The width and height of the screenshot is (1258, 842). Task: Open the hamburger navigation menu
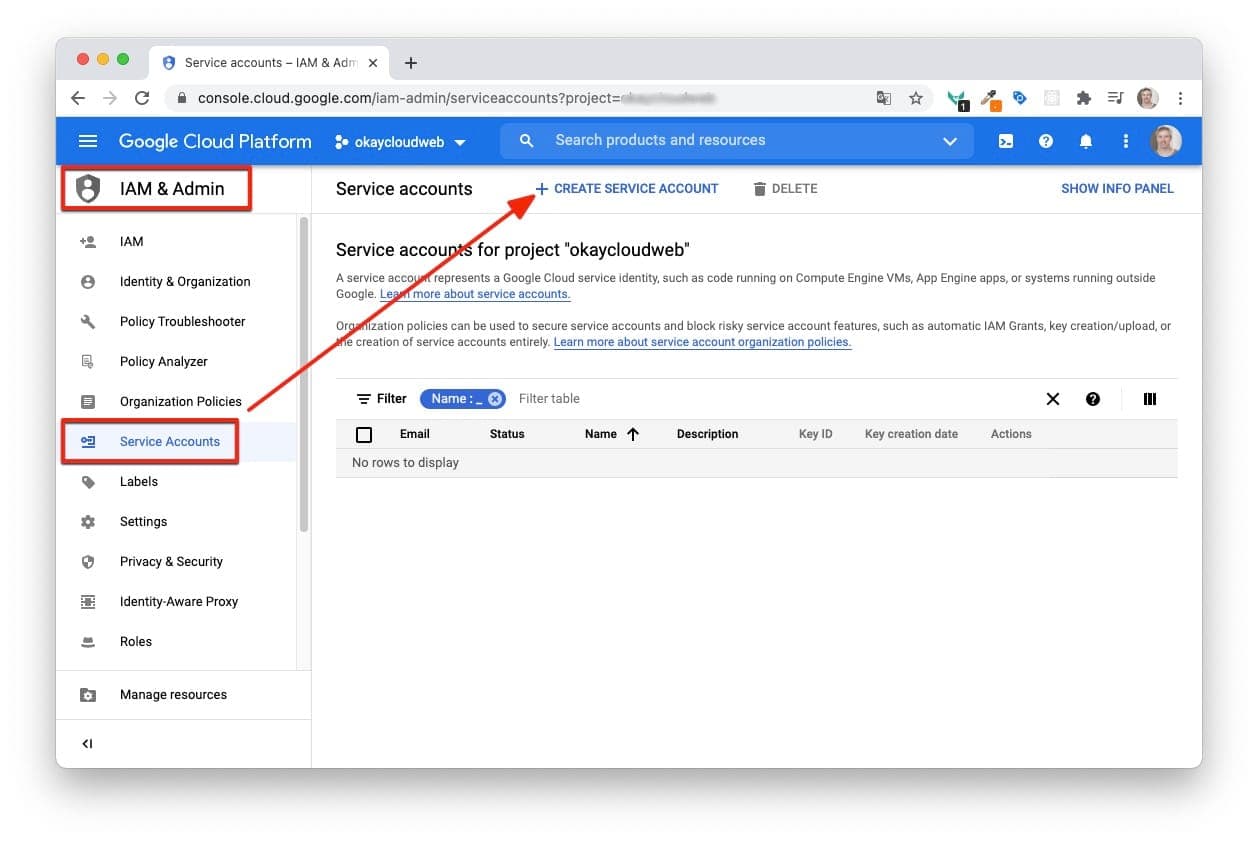[88, 141]
